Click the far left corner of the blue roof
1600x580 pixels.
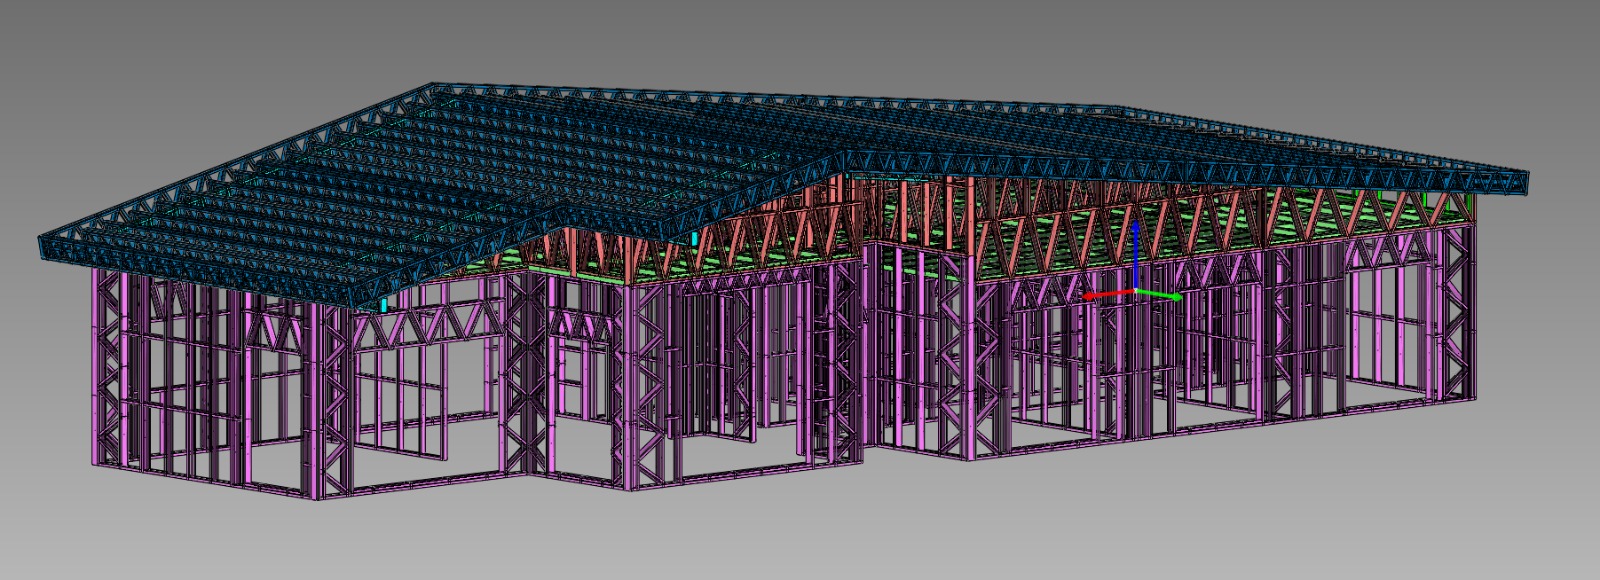[x=42, y=246]
